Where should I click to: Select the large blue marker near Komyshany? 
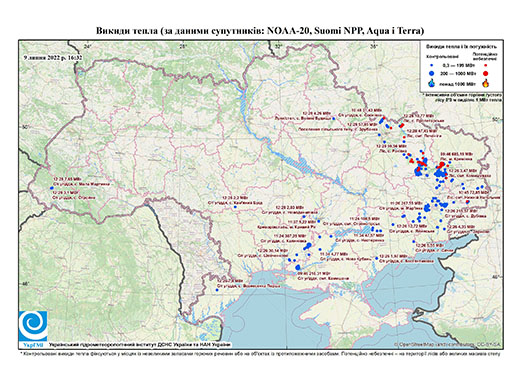[298, 267]
